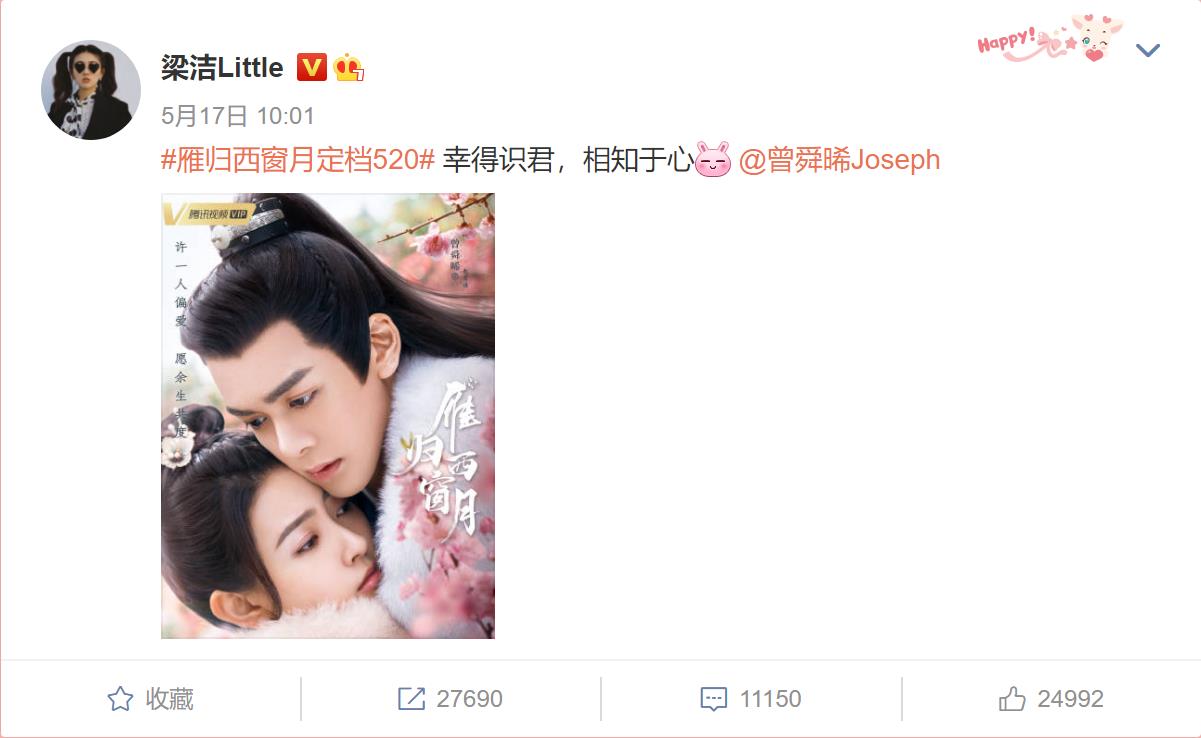The width and height of the screenshot is (1201, 738).
Task: Open the repost count 27690
Action: (469, 699)
